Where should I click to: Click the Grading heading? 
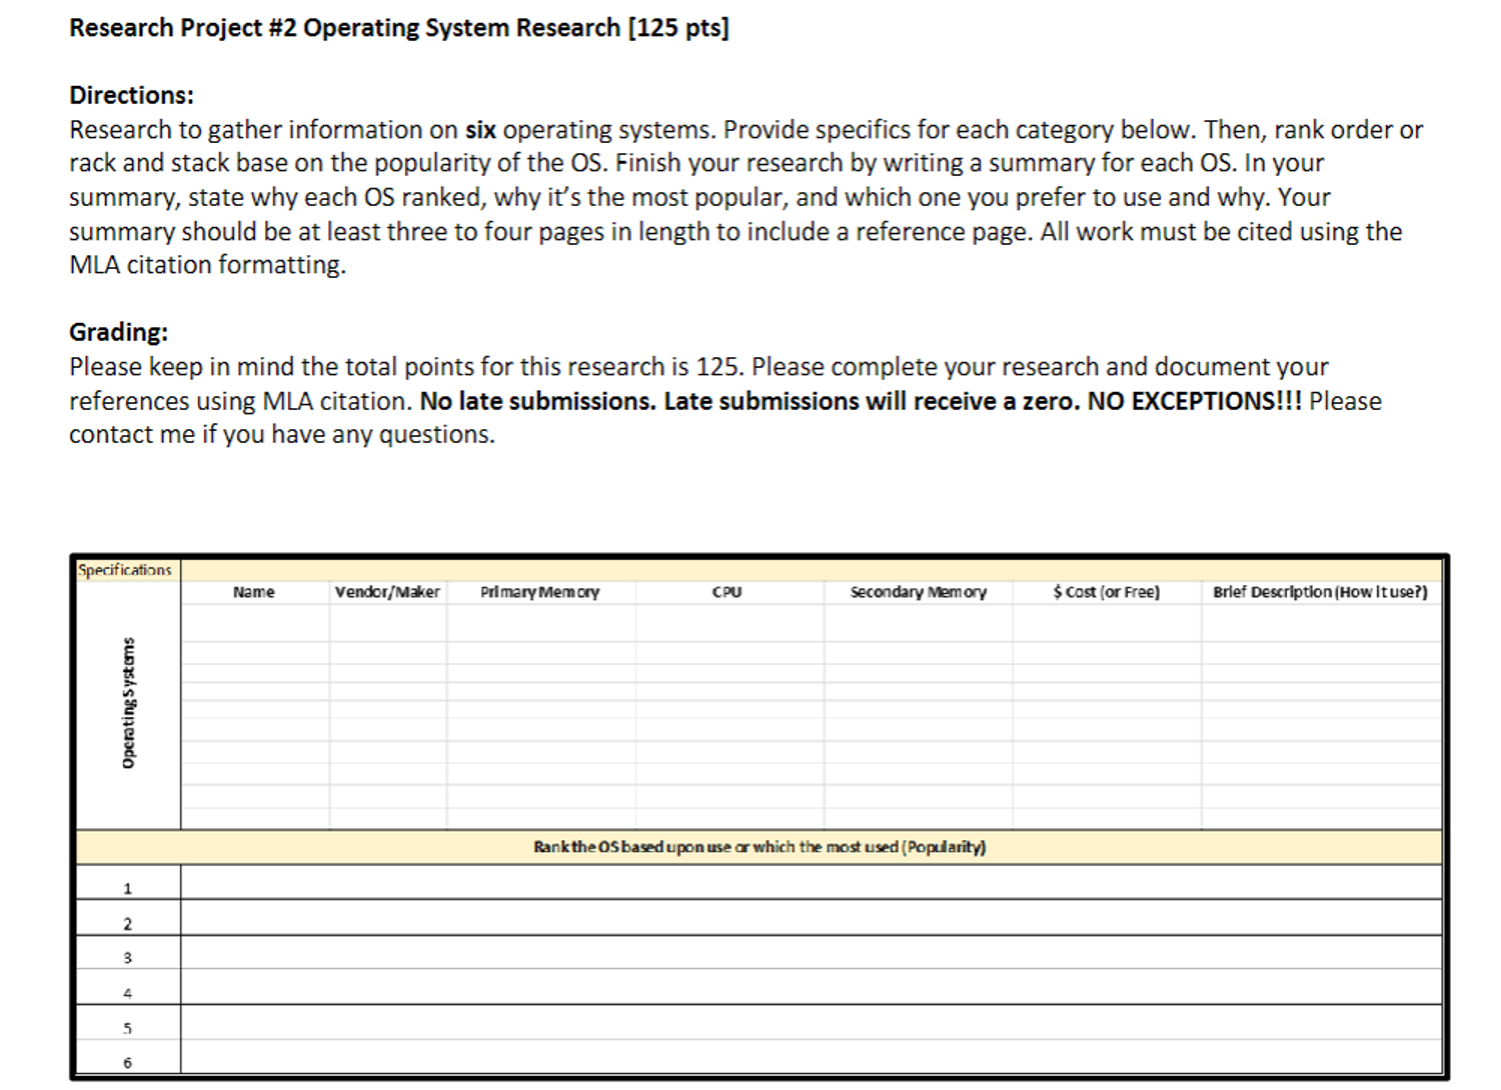(x=117, y=331)
